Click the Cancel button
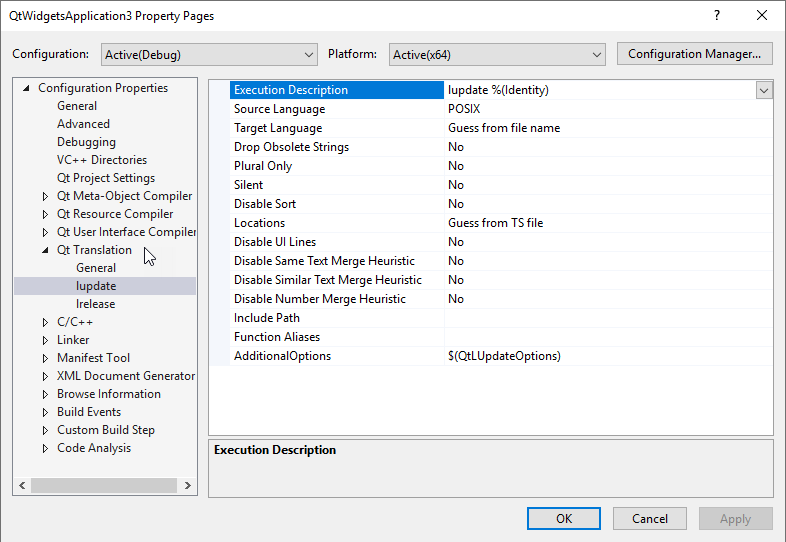 click(x=650, y=518)
